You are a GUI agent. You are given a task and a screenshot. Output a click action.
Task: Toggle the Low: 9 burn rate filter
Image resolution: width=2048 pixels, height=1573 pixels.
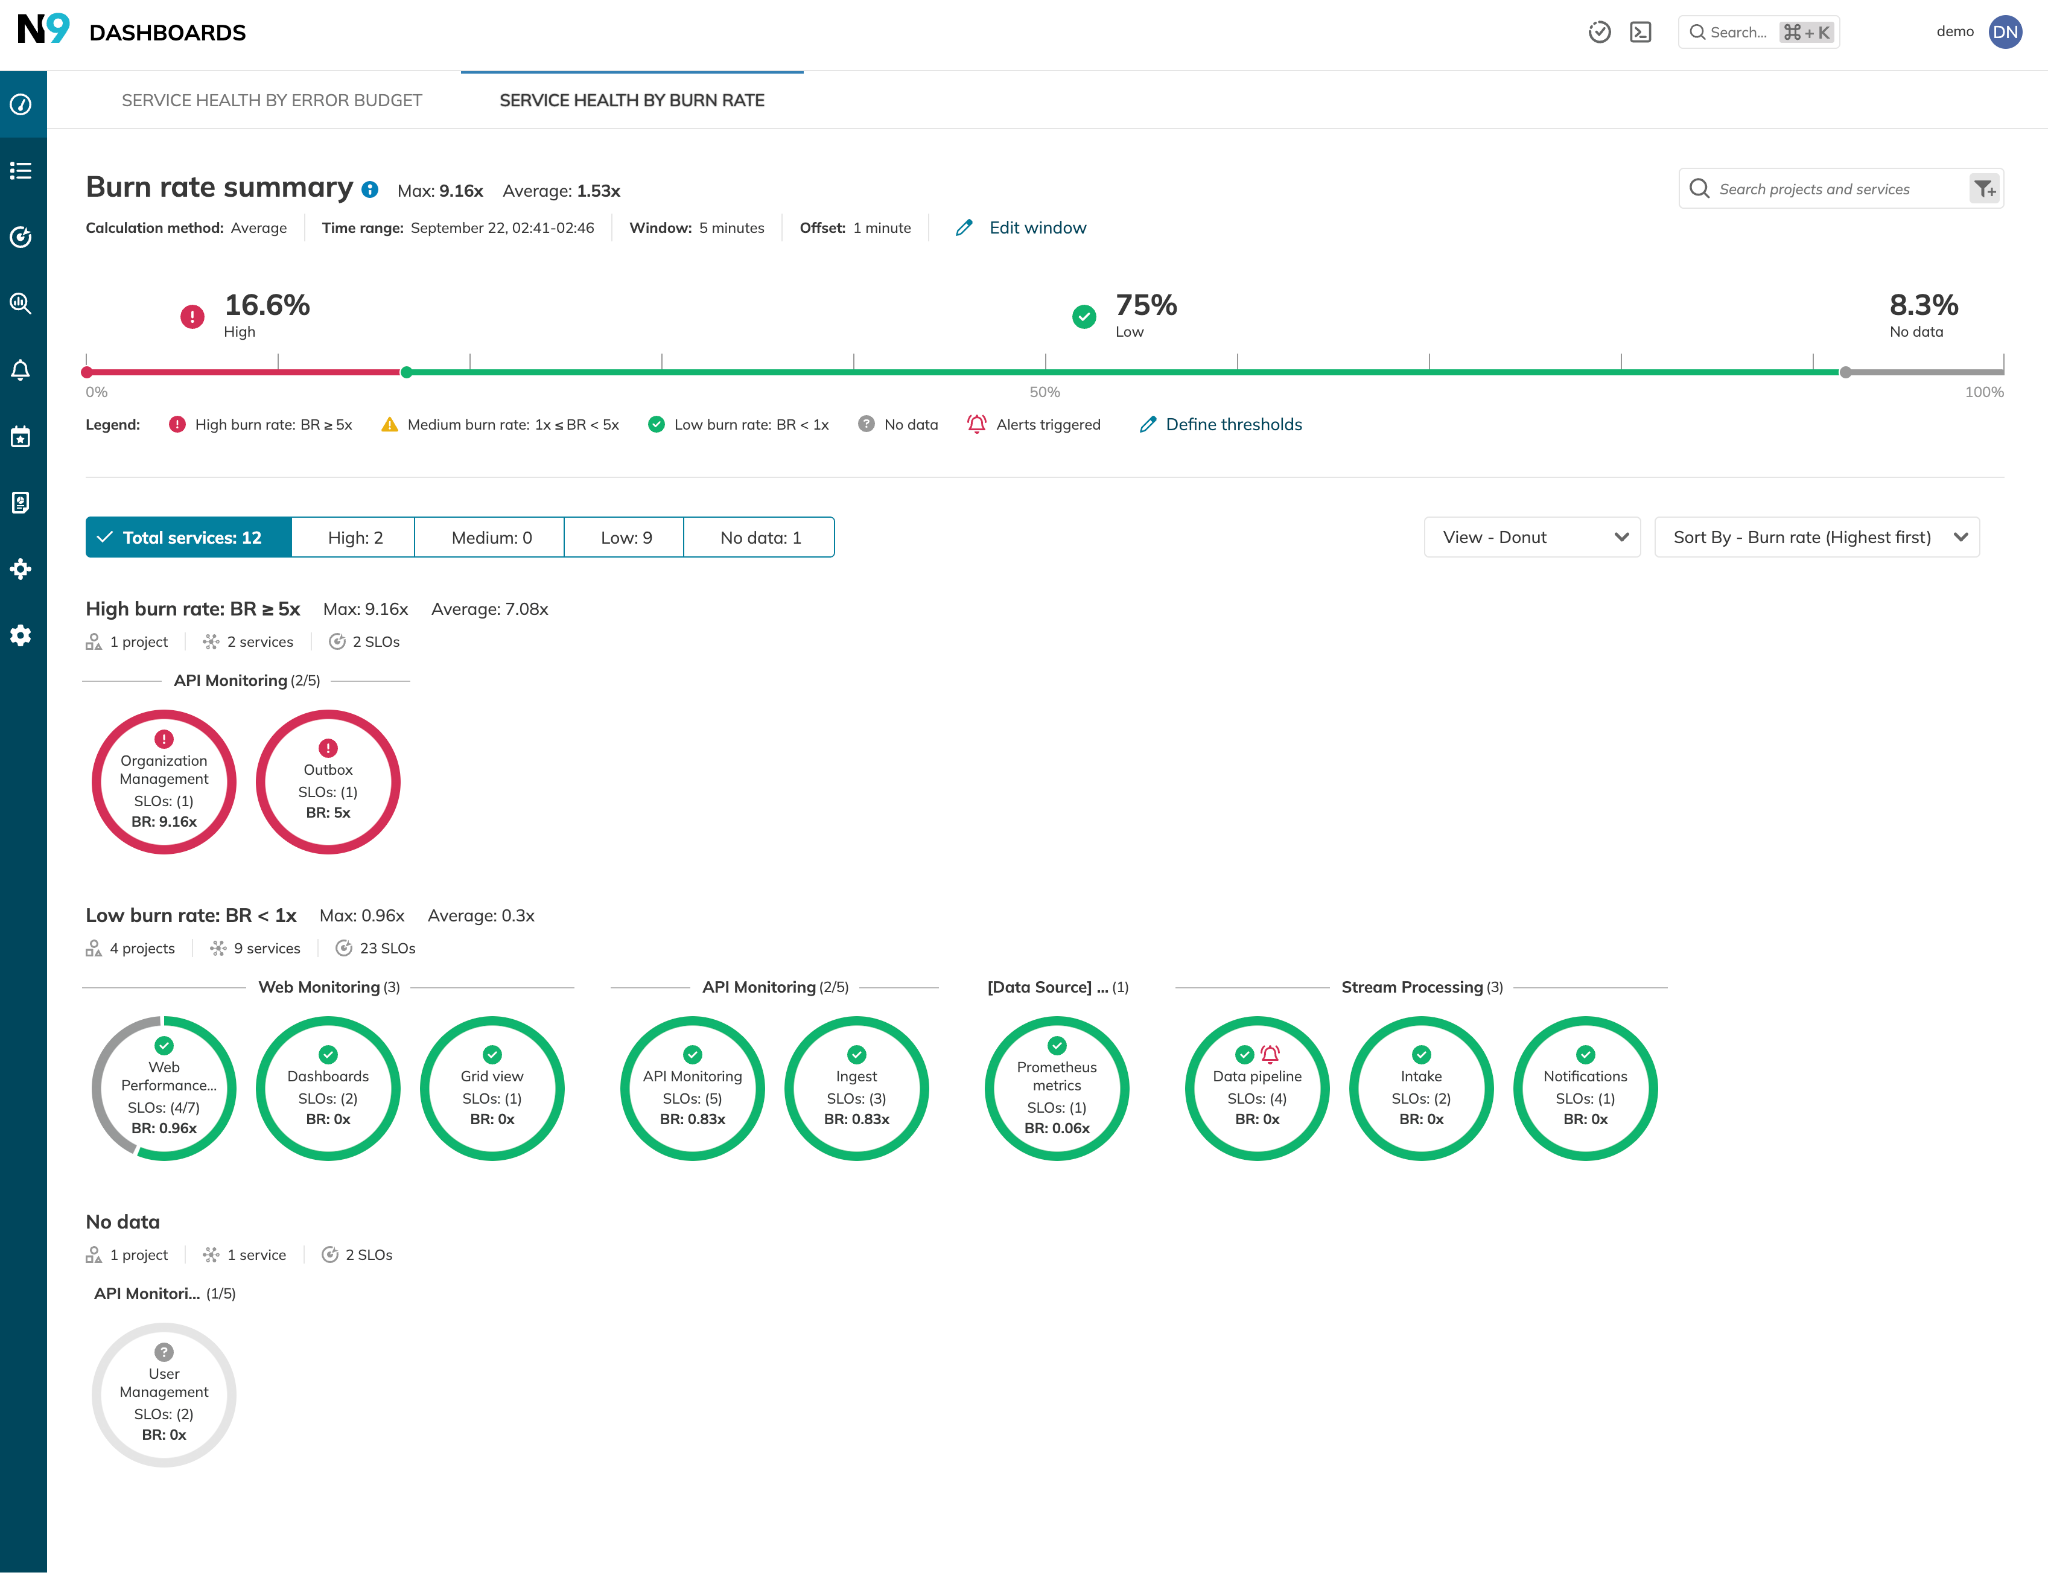pos(625,537)
